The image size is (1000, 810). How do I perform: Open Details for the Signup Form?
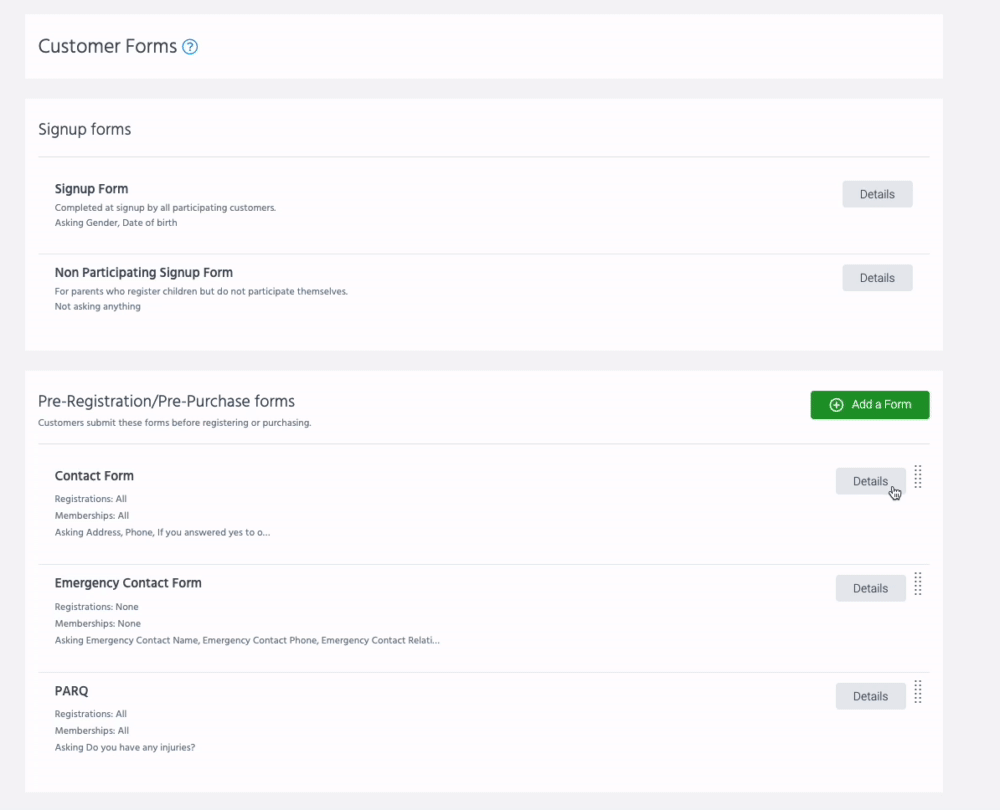877,194
